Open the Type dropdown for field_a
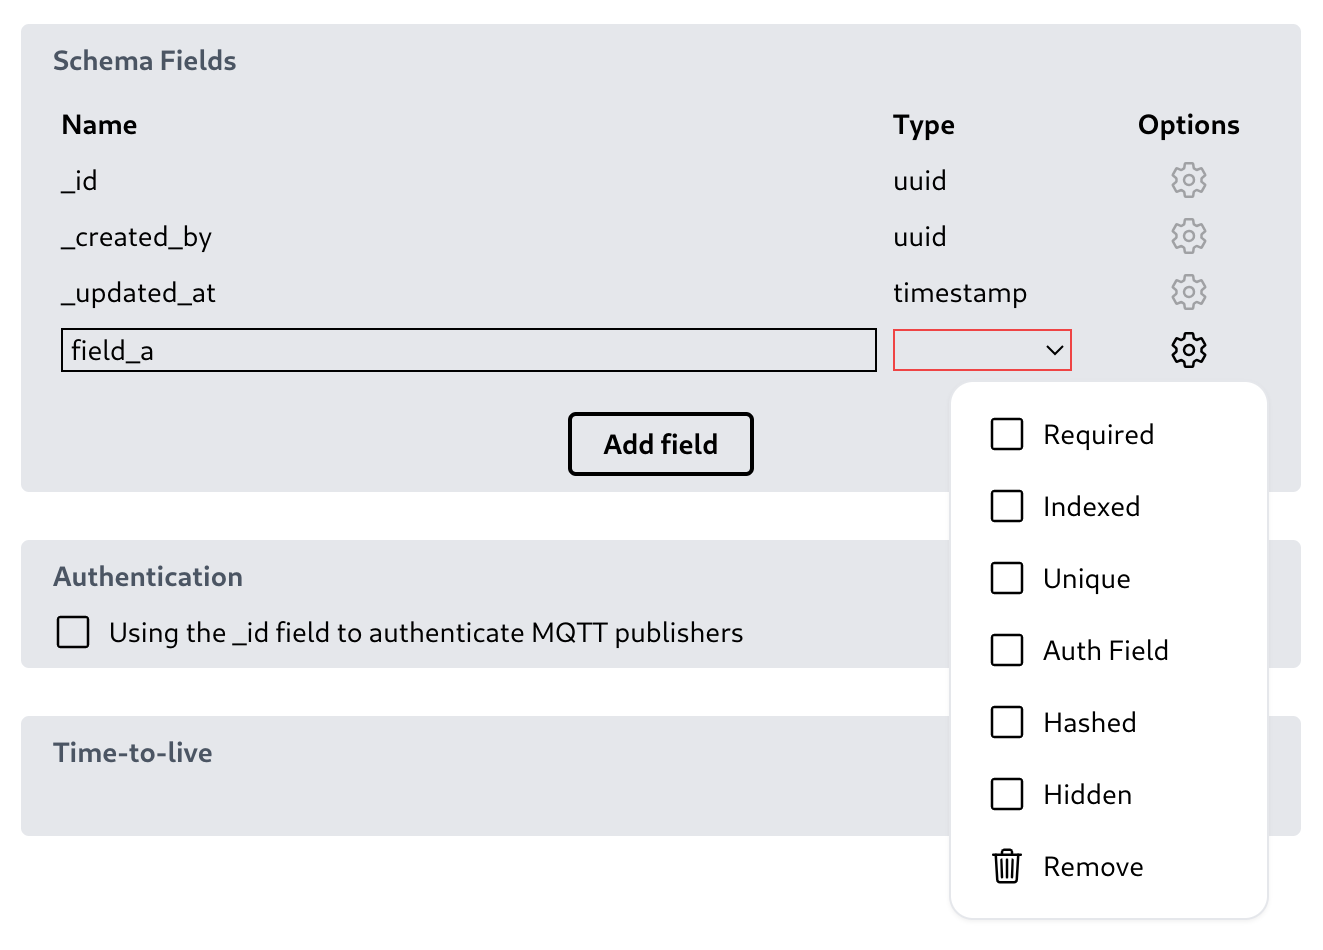The width and height of the screenshot is (1323, 950). (981, 350)
